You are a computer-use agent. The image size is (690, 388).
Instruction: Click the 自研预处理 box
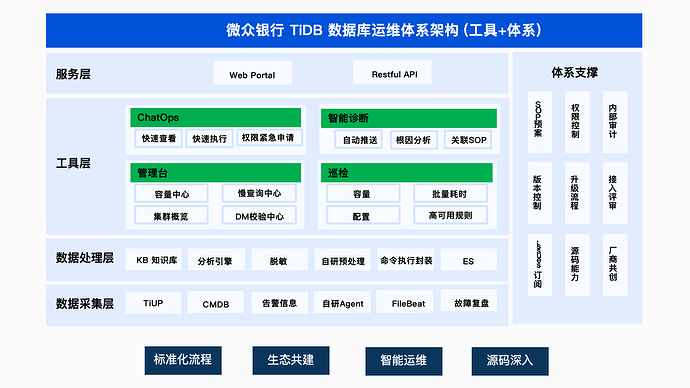[x=342, y=260]
